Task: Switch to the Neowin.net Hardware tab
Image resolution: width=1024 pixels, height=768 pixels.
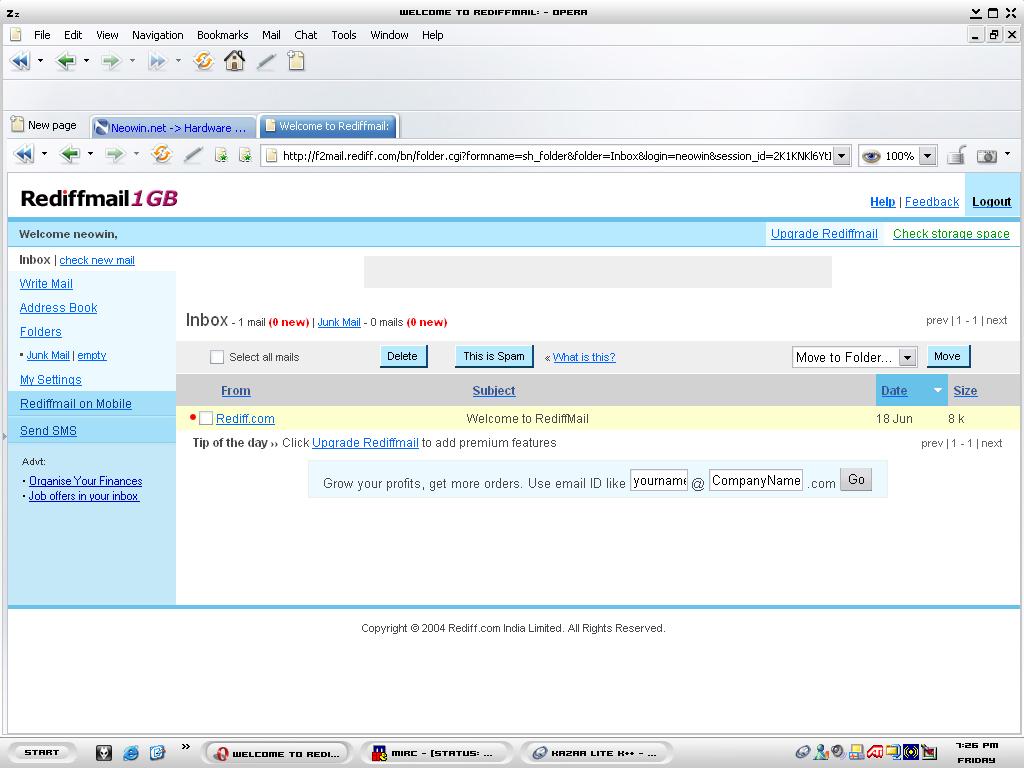Action: [x=172, y=127]
